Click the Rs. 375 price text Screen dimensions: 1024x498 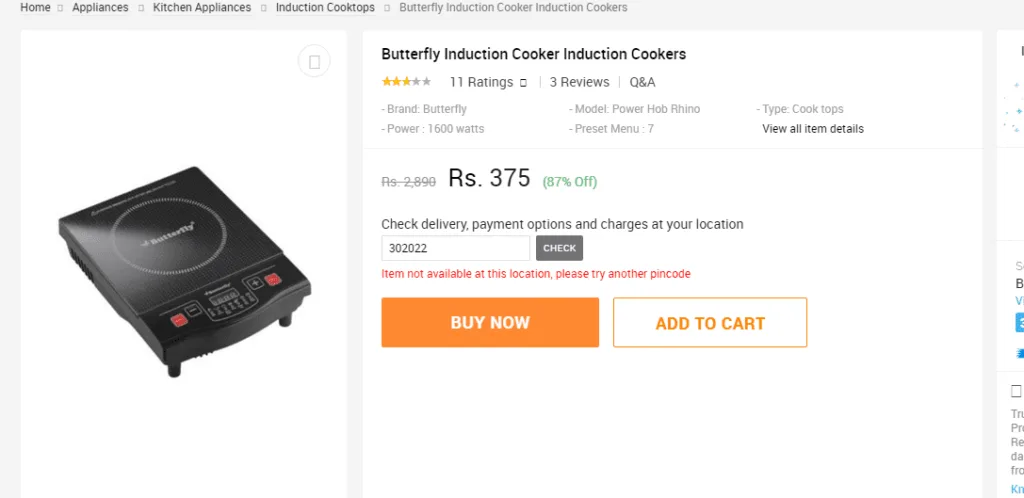coord(489,178)
